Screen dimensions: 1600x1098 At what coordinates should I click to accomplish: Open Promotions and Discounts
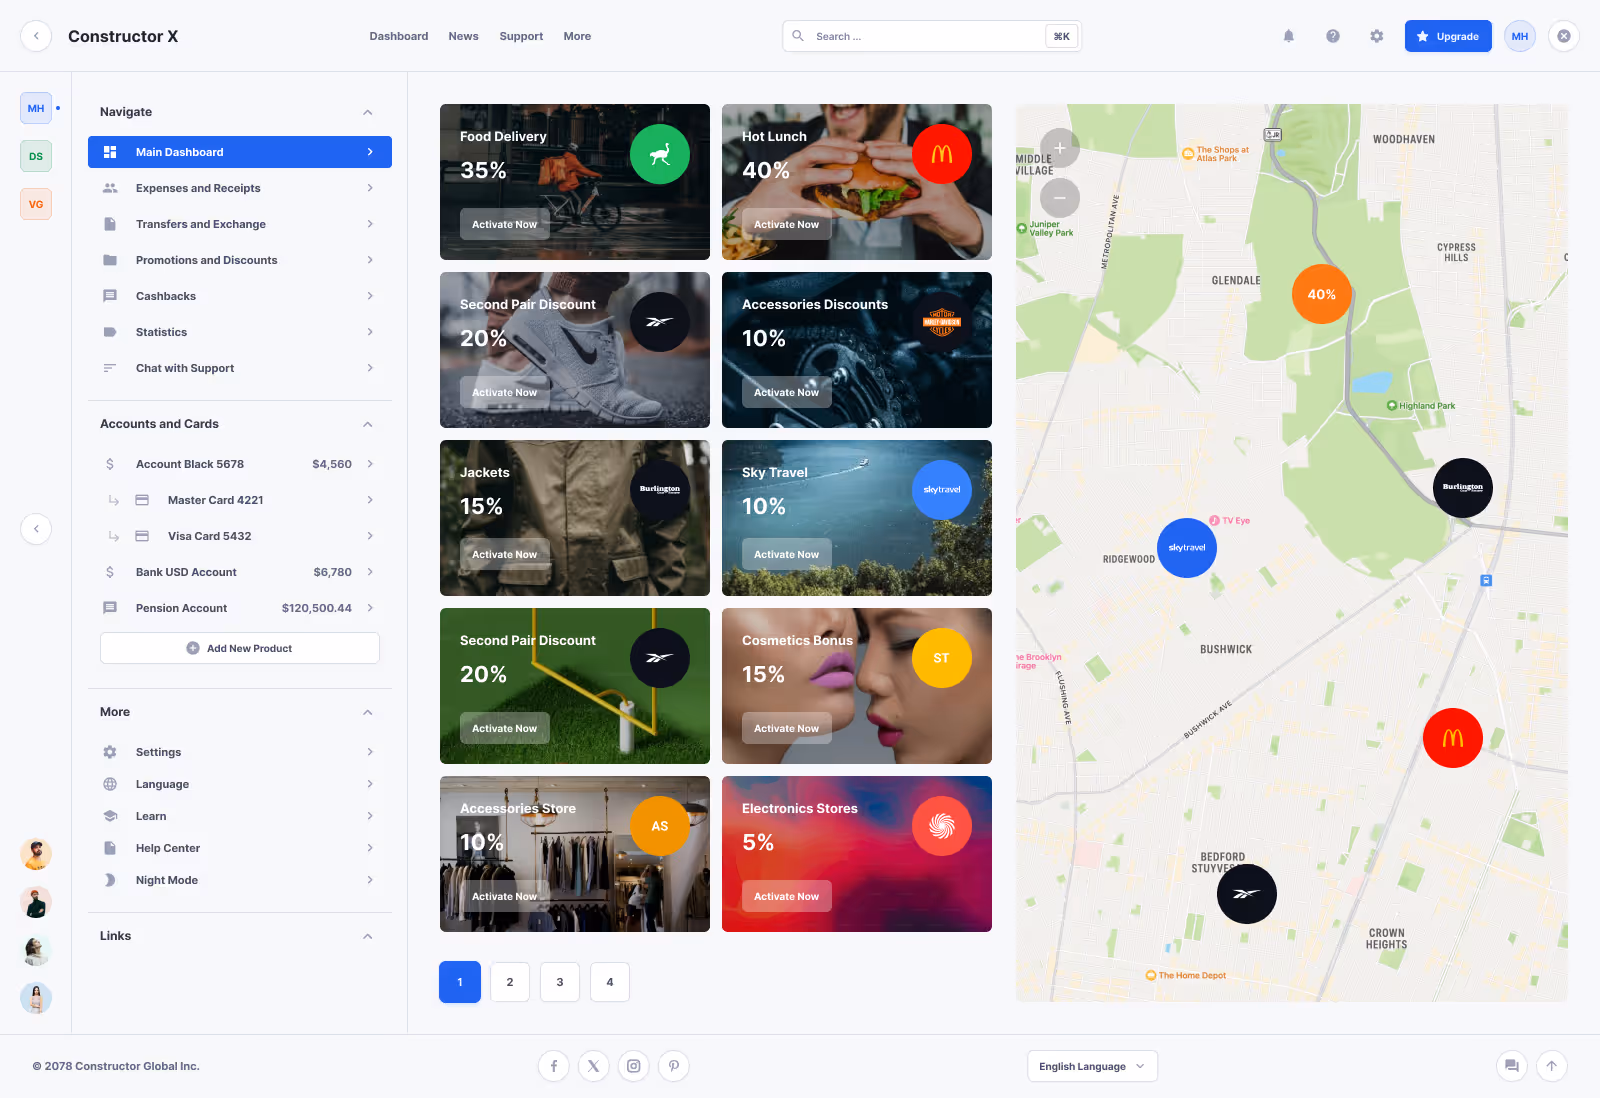pyautogui.click(x=240, y=260)
